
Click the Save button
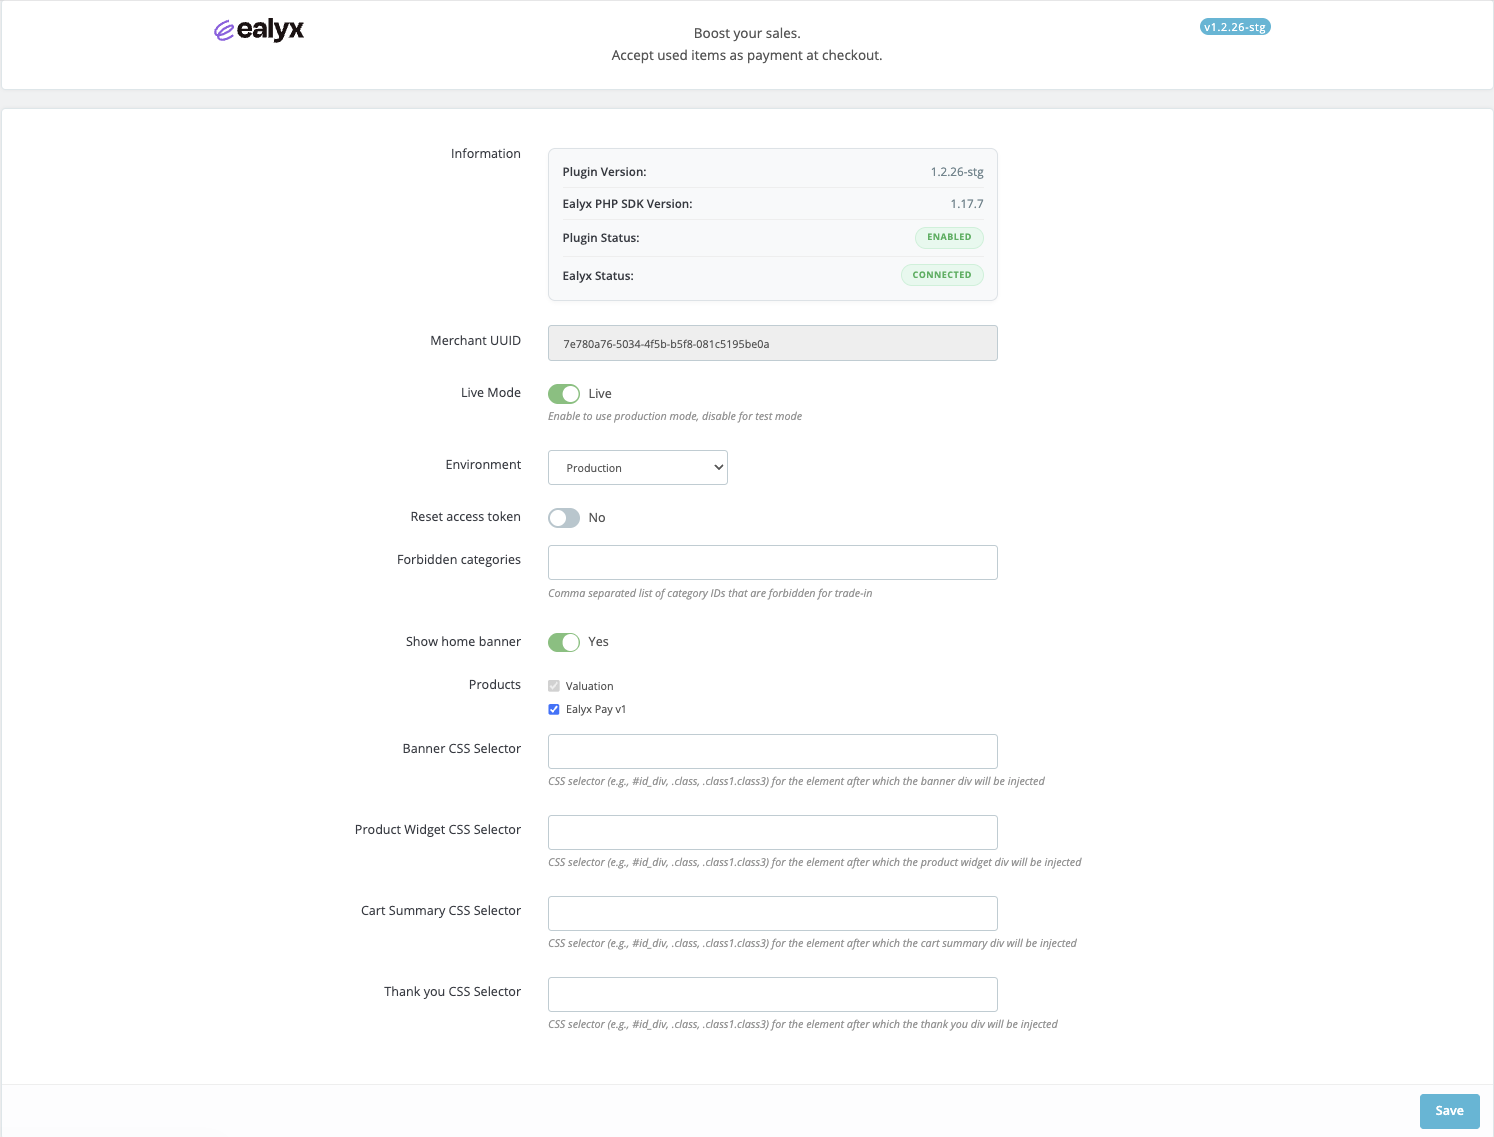coord(1448,1111)
